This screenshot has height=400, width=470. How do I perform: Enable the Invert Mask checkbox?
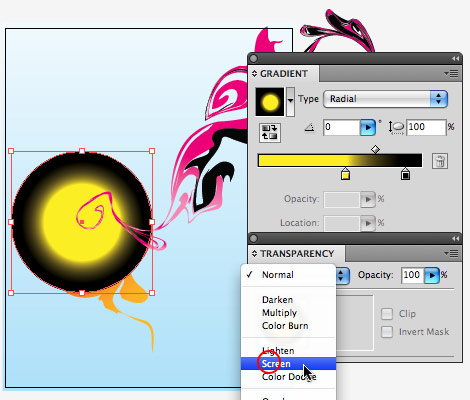tap(387, 332)
